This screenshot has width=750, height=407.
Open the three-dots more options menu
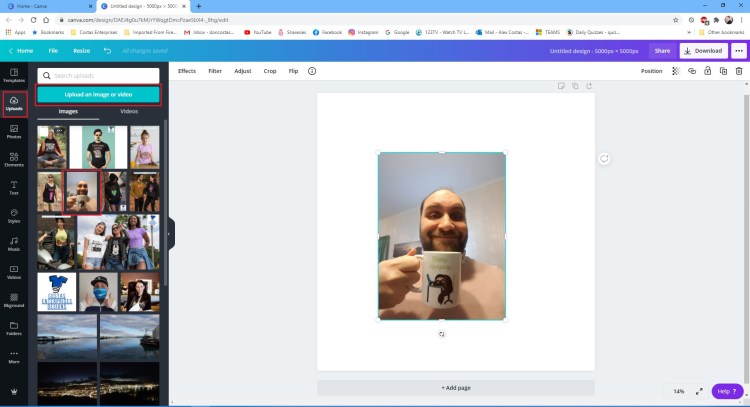tap(739, 50)
